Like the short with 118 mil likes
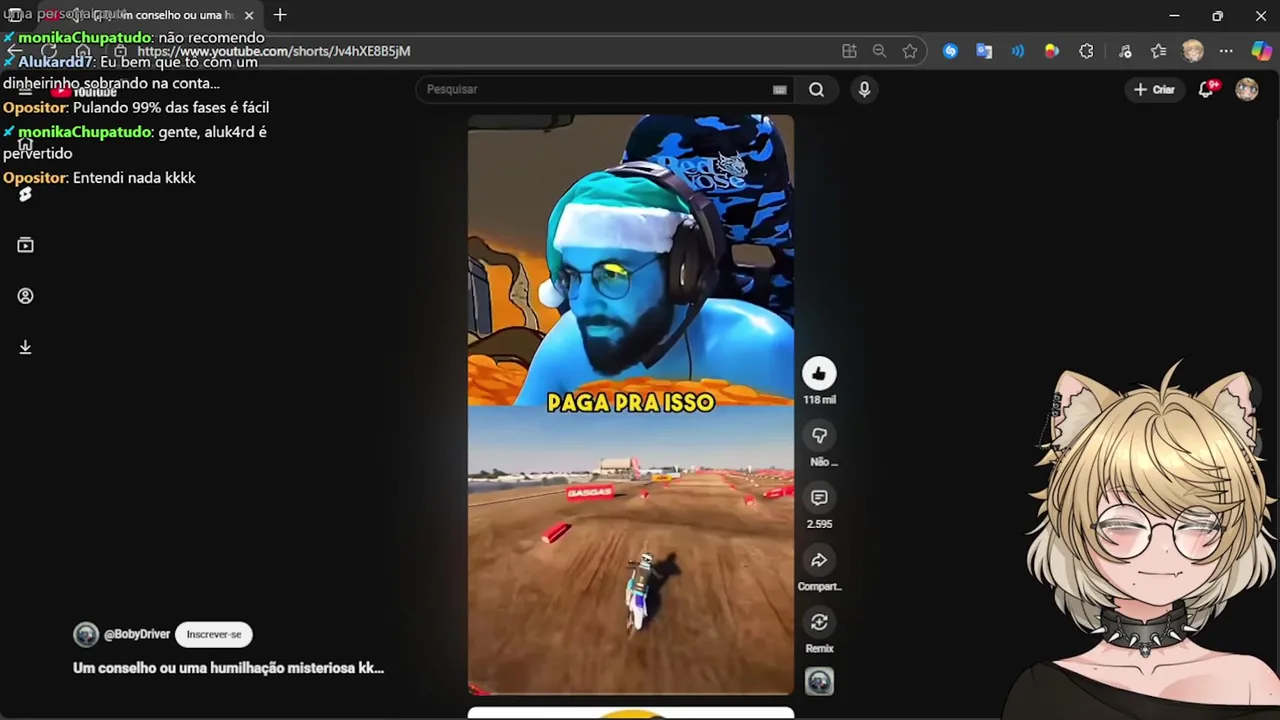 pyautogui.click(x=819, y=373)
